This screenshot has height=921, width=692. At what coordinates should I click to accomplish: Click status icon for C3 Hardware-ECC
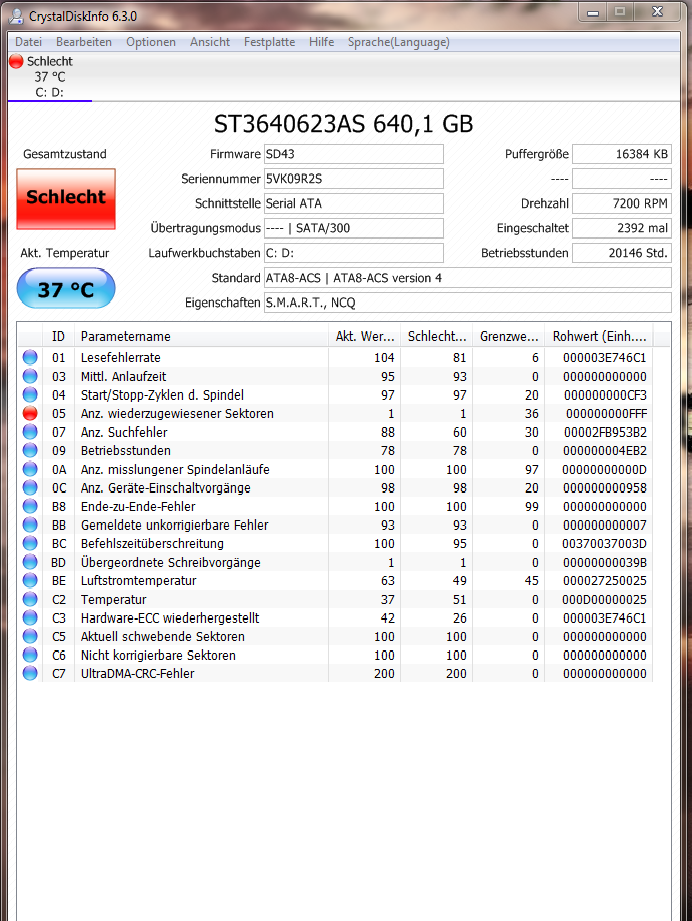tap(30, 618)
